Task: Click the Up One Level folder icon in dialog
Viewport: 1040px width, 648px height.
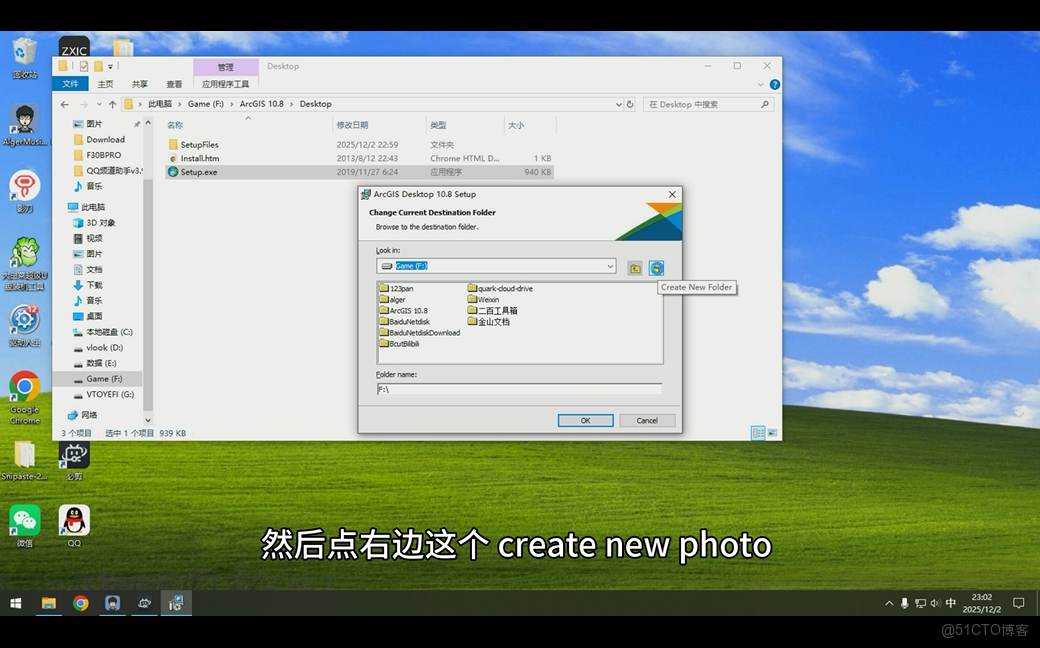Action: tap(635, 267)
